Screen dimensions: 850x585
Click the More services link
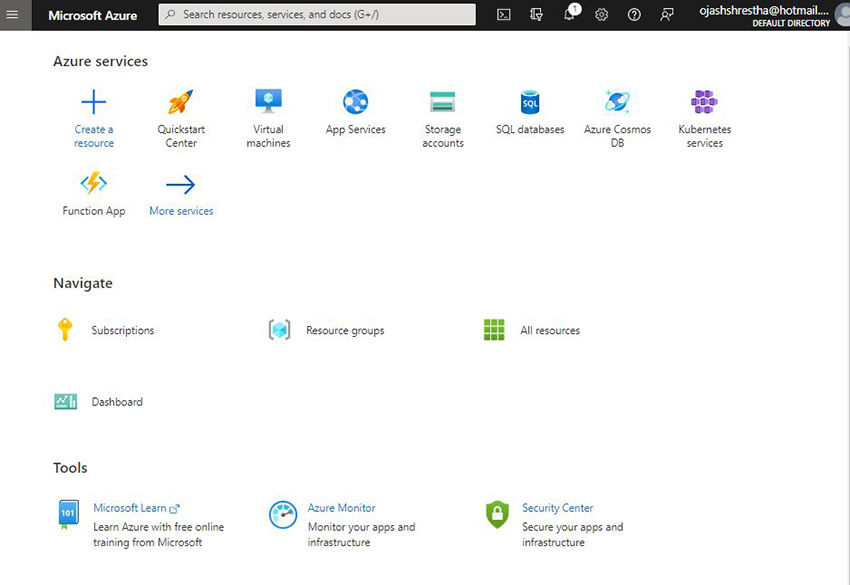180,210
